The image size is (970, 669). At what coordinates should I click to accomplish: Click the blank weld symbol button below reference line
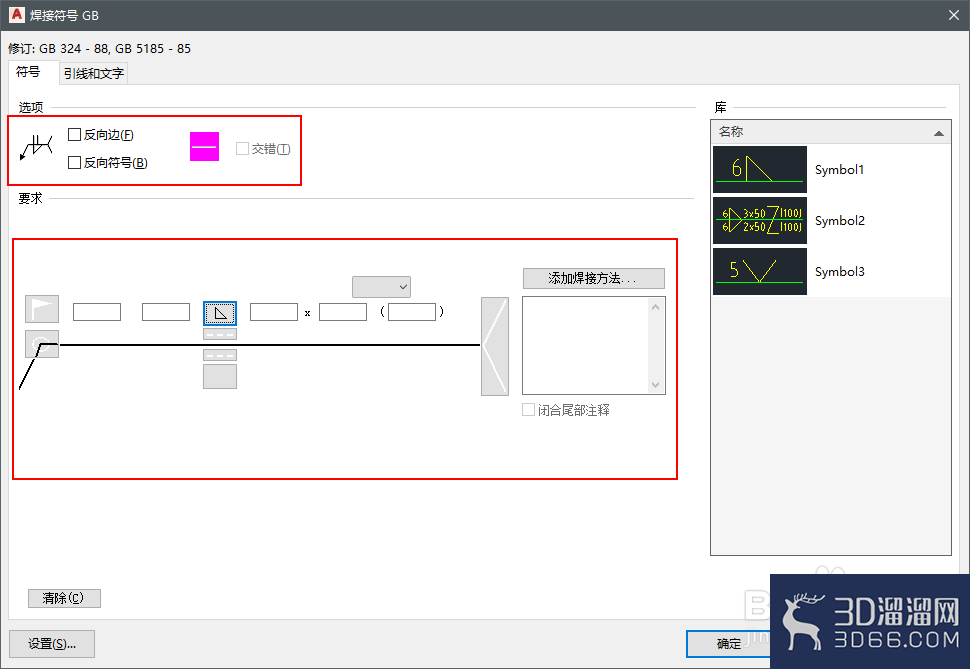pyautogui.click(x=220, y=376)
